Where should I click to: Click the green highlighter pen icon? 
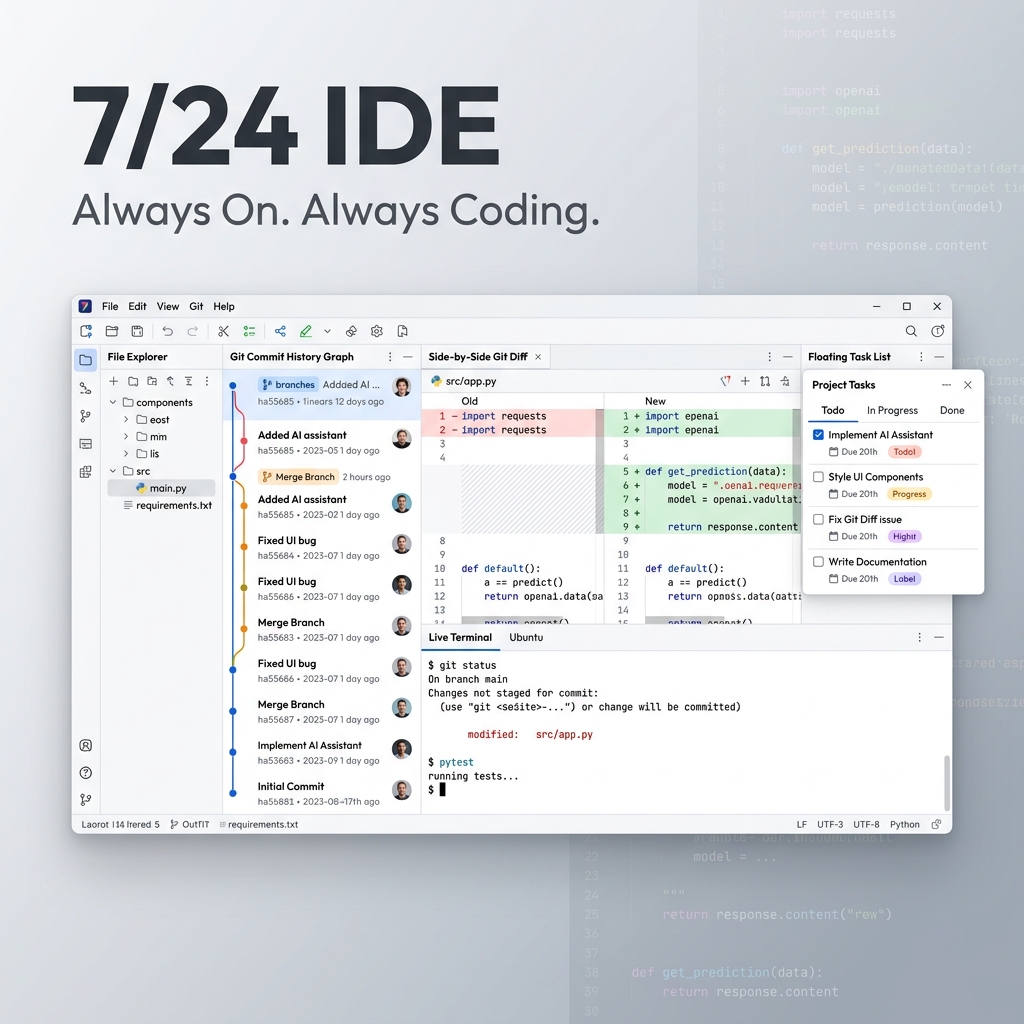[306, 331]
